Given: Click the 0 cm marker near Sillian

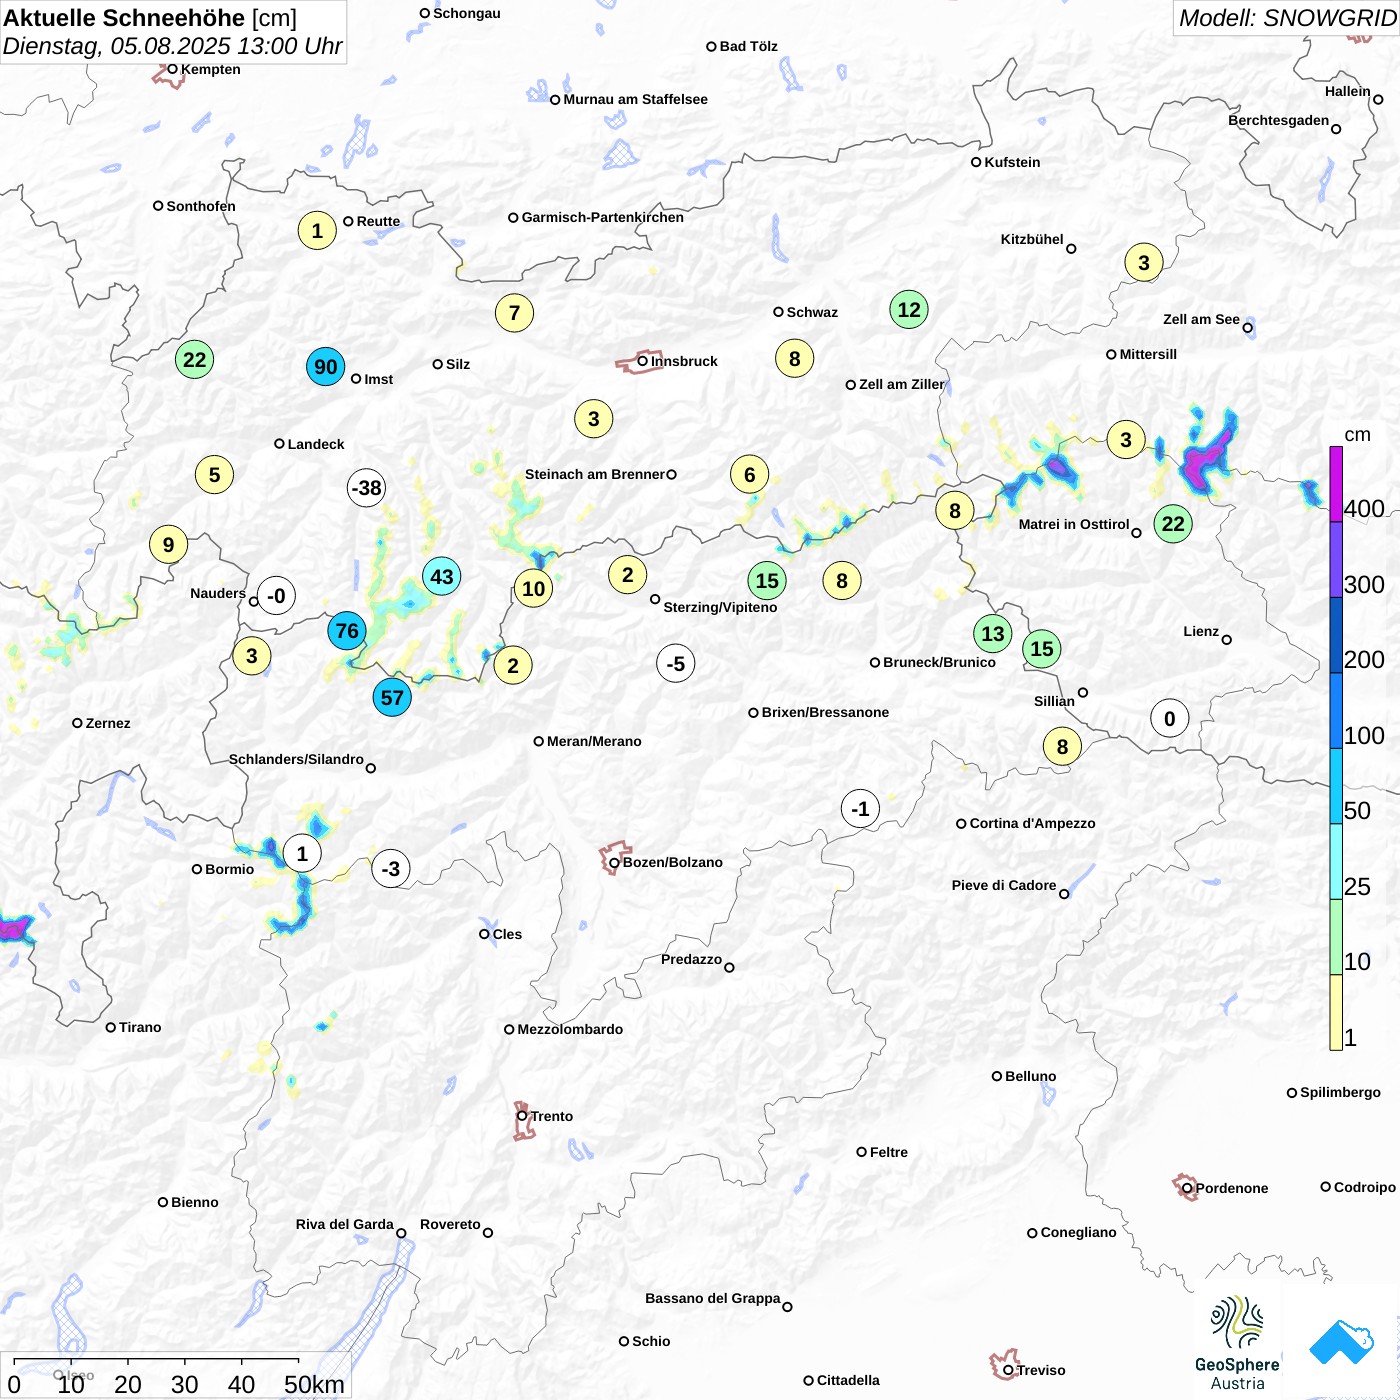Looking at the screenshot, I should point(1170,719).
